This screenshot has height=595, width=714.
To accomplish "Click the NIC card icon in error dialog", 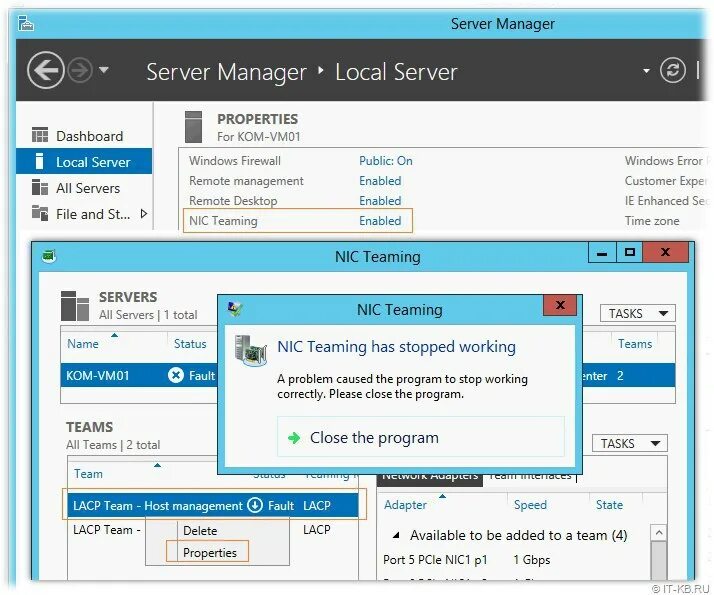I will point(250,351).
